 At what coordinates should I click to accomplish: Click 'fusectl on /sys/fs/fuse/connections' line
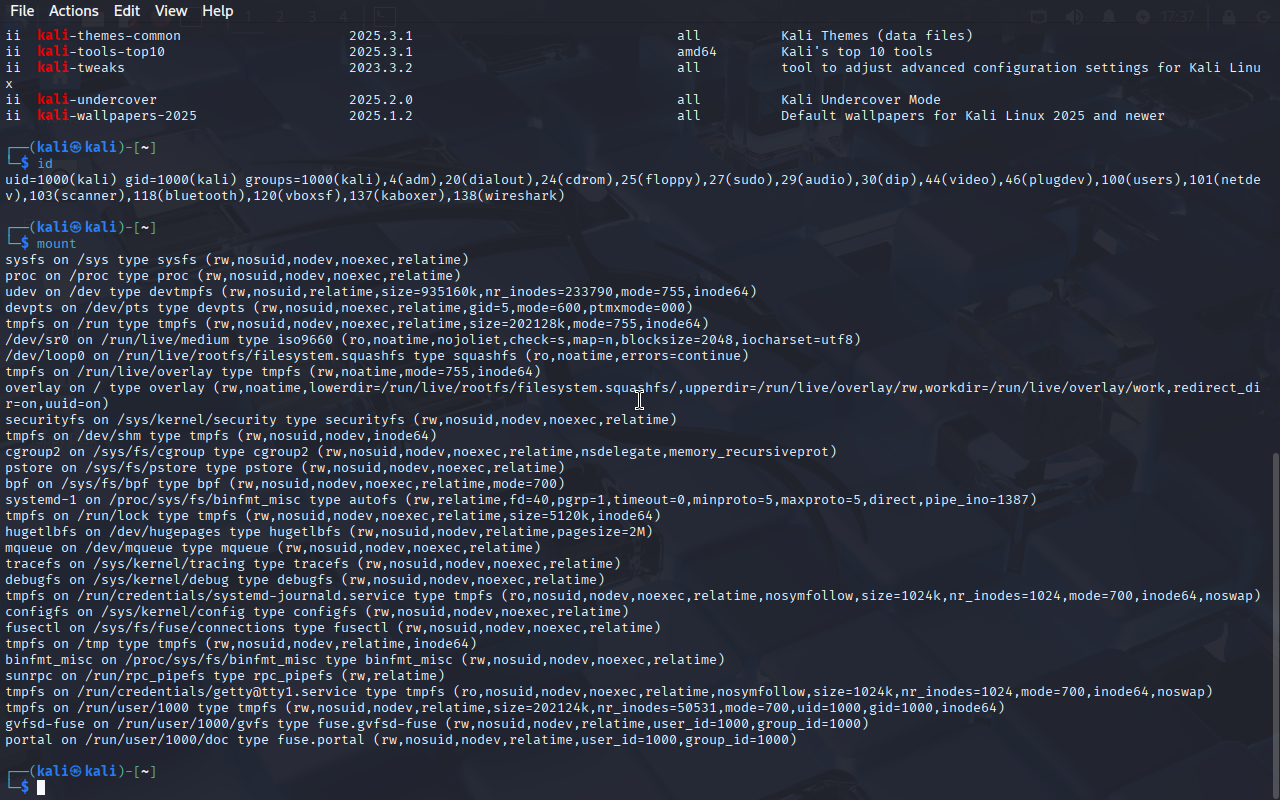click(333, 628)
